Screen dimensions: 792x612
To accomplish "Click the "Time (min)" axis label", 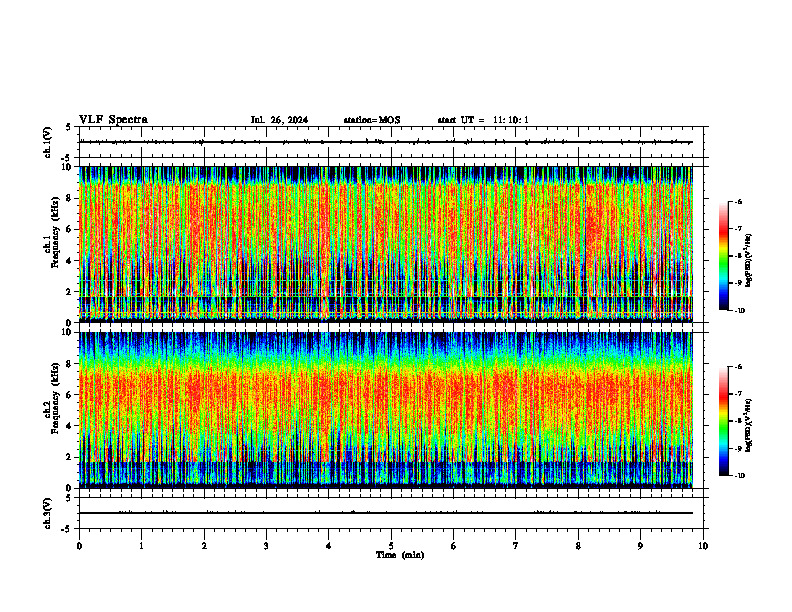I will [x=400, y=555].
